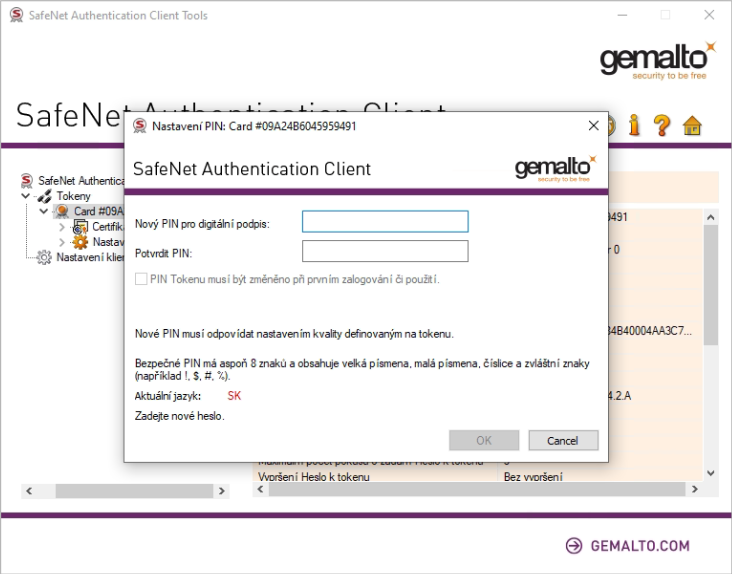
Task: Click the details vertical scrollbar down arrow
Action: click(711, 473)
